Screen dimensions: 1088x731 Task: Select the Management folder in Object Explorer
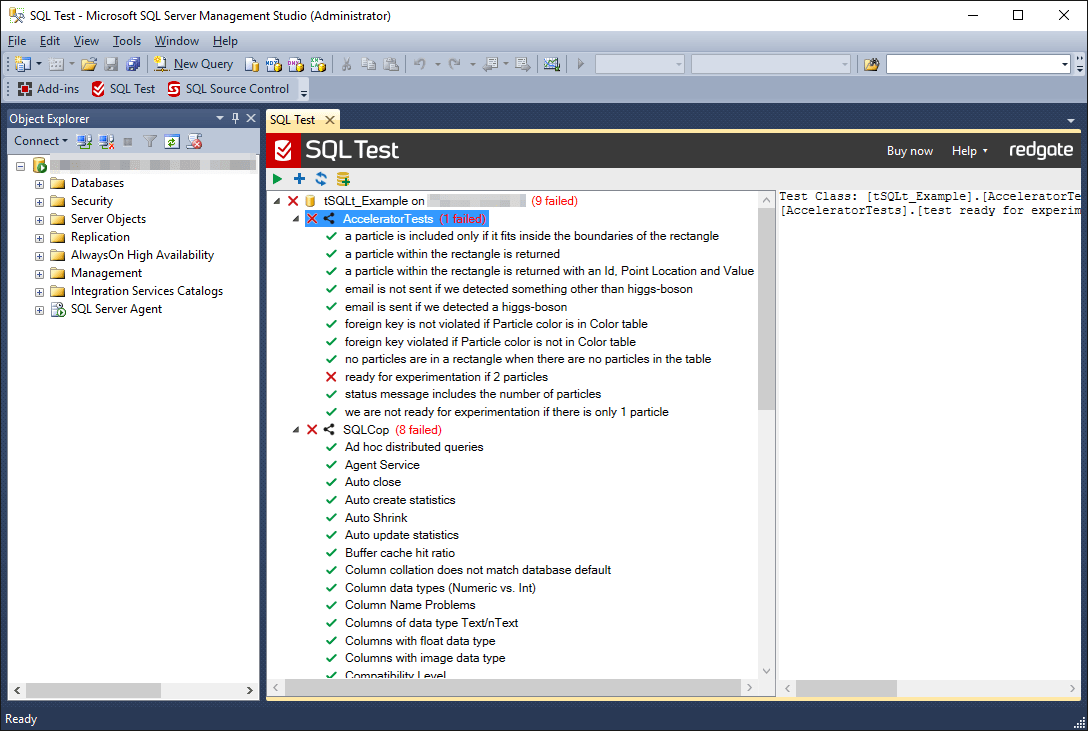(106, 273)
